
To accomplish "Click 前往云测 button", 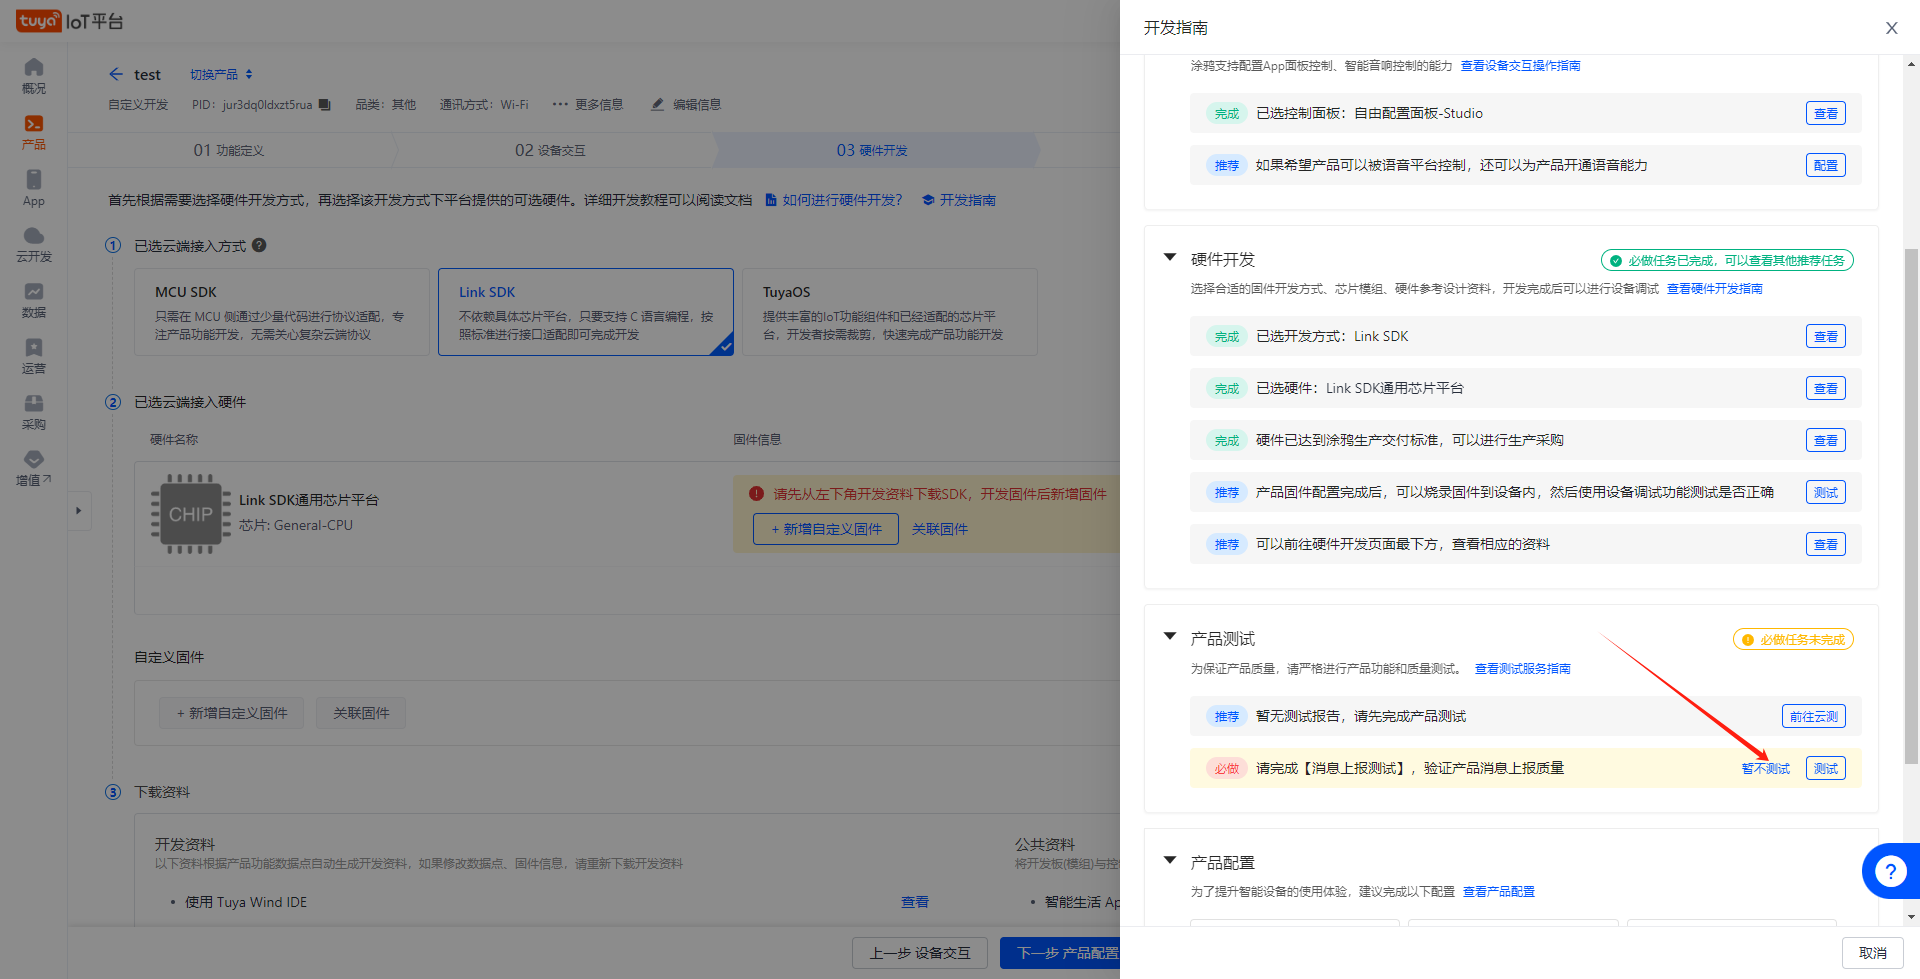I will pyautogui.click(x=1814, y=716).
